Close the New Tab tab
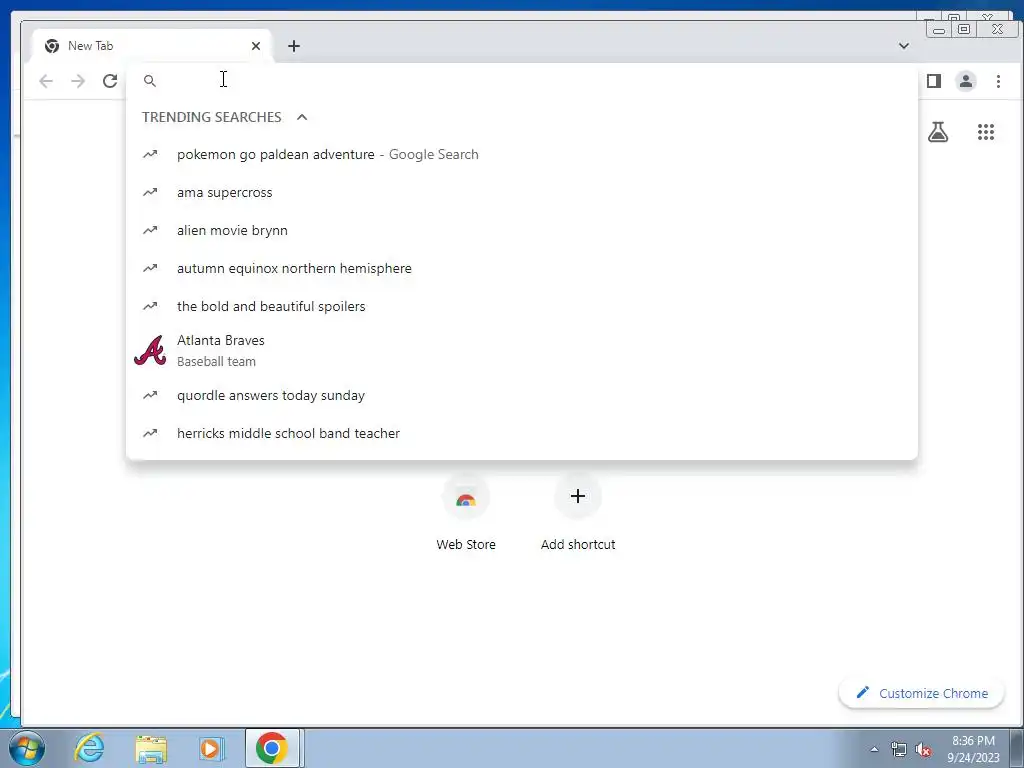 (x=256, y=46)
